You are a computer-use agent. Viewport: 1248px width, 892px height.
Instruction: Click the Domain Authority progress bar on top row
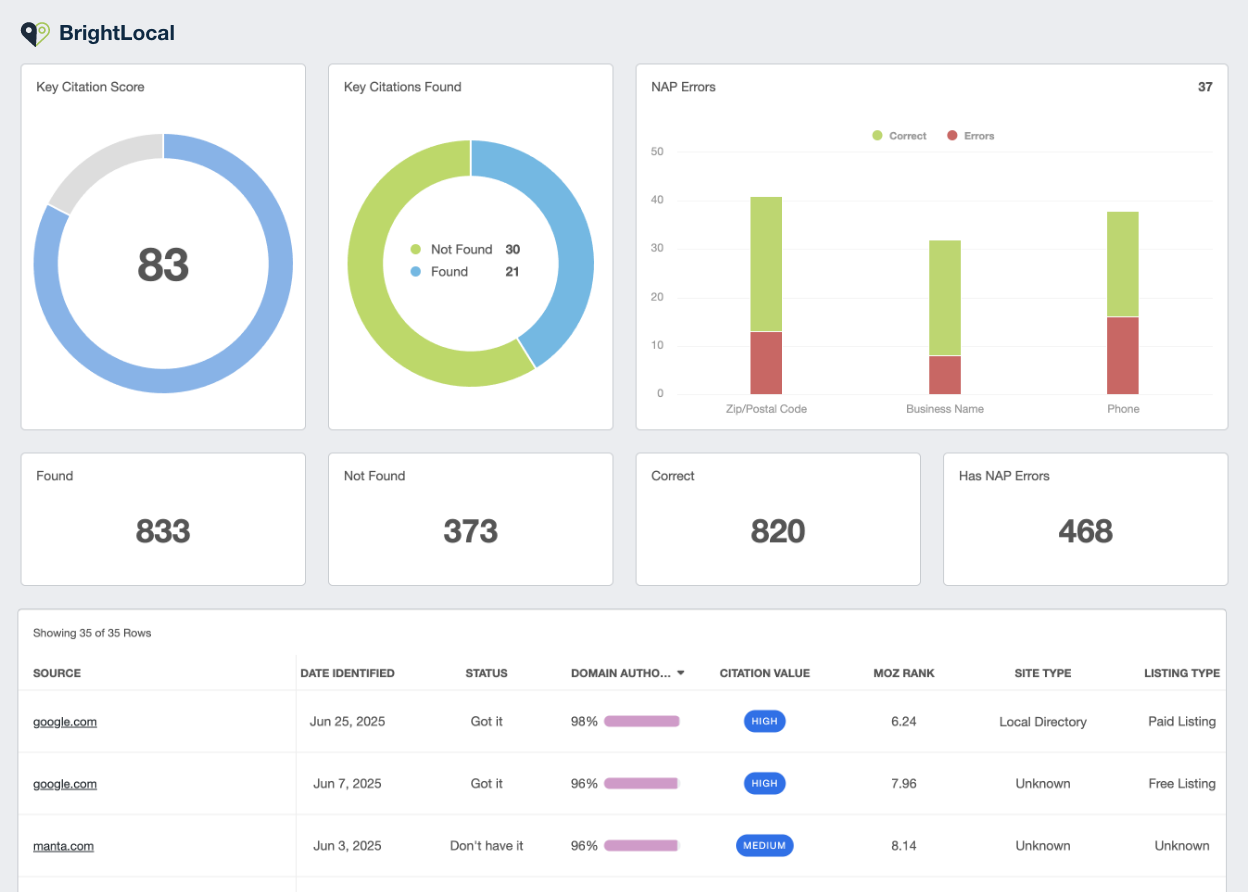(641, 721)
